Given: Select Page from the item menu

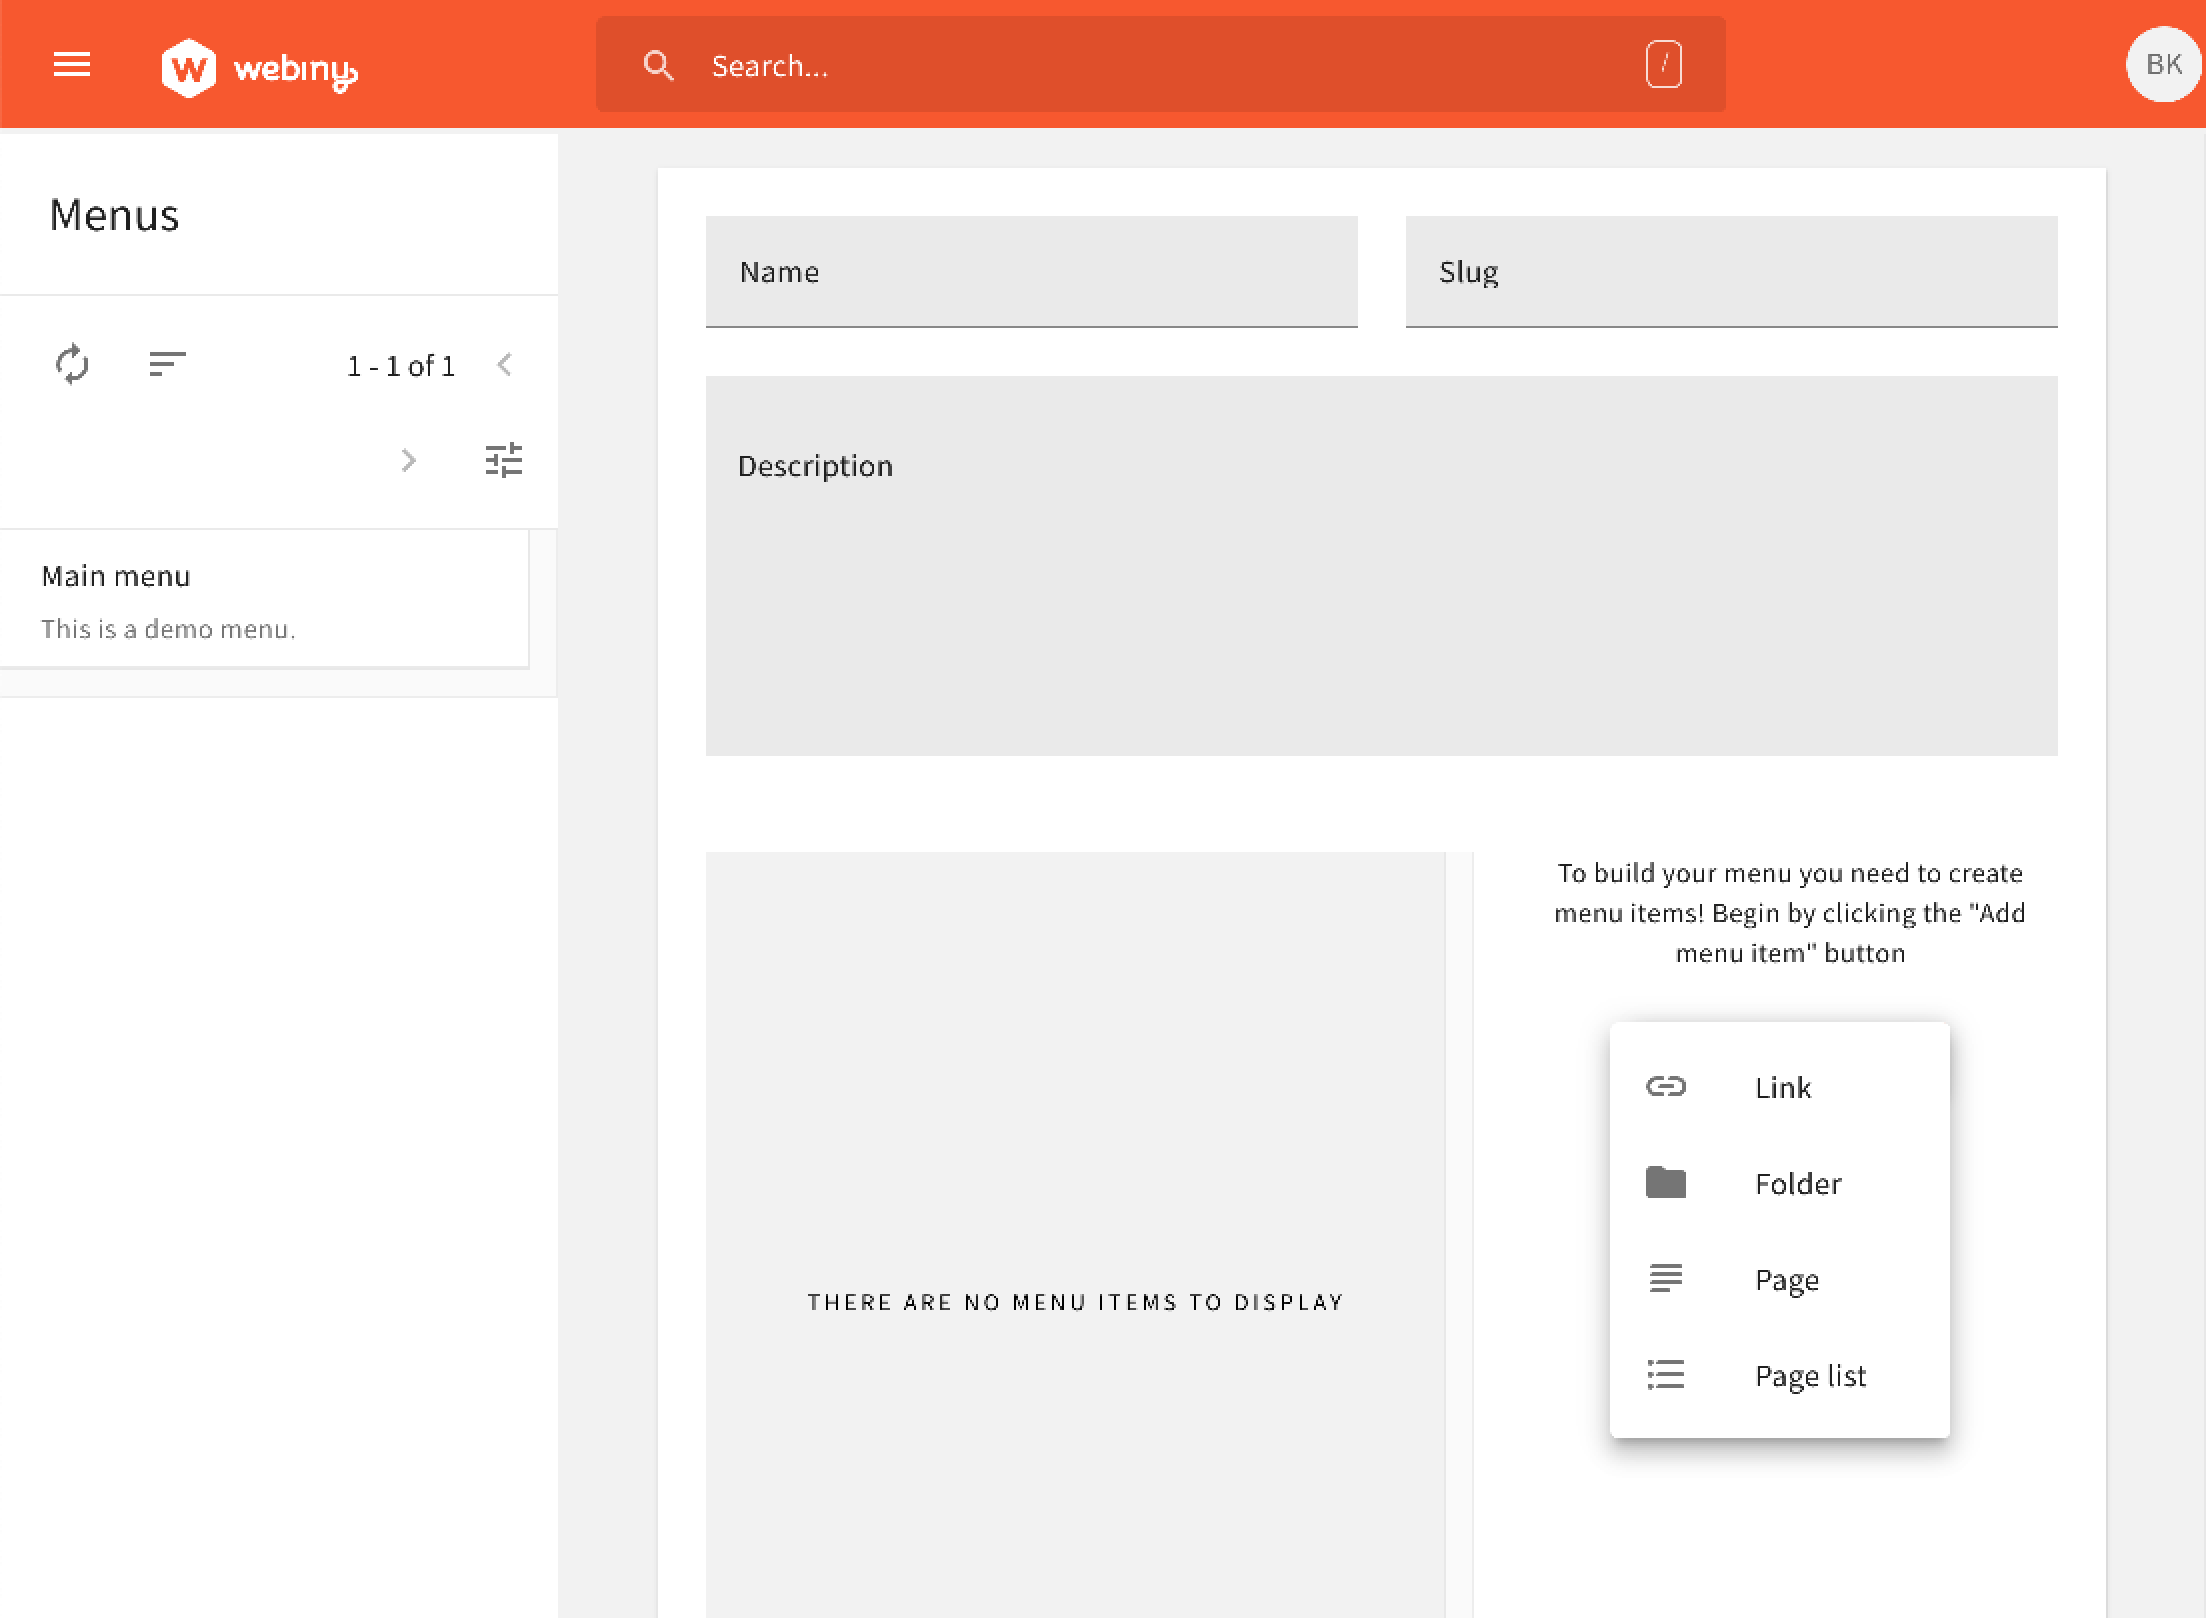Looking at the screenshot, I should click(x=1787, y=1279).
